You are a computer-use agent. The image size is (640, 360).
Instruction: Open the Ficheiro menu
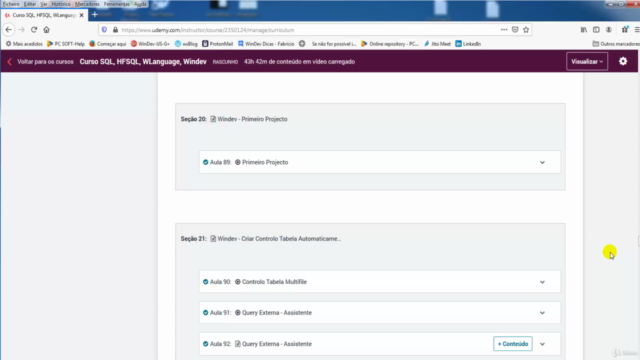(11, 4)
